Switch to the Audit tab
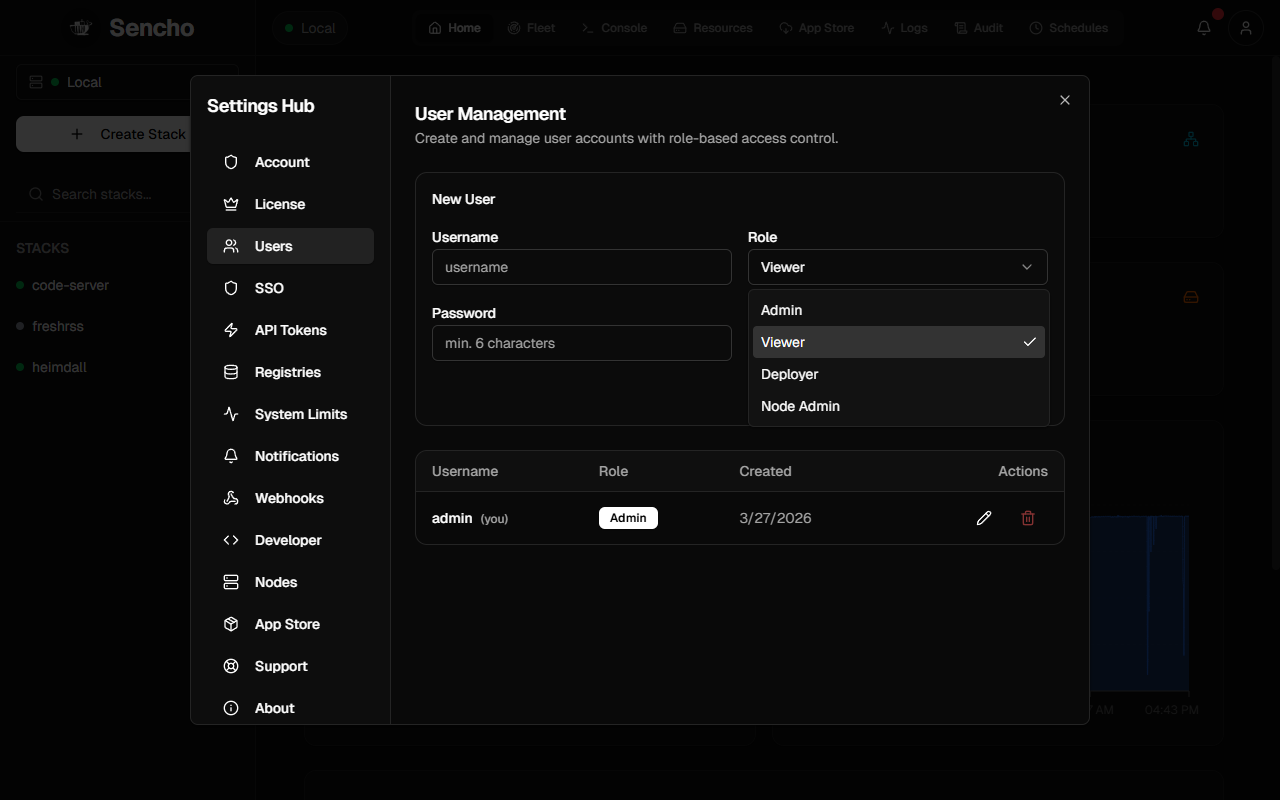1280x800 pixels. (x=979, y=28)
